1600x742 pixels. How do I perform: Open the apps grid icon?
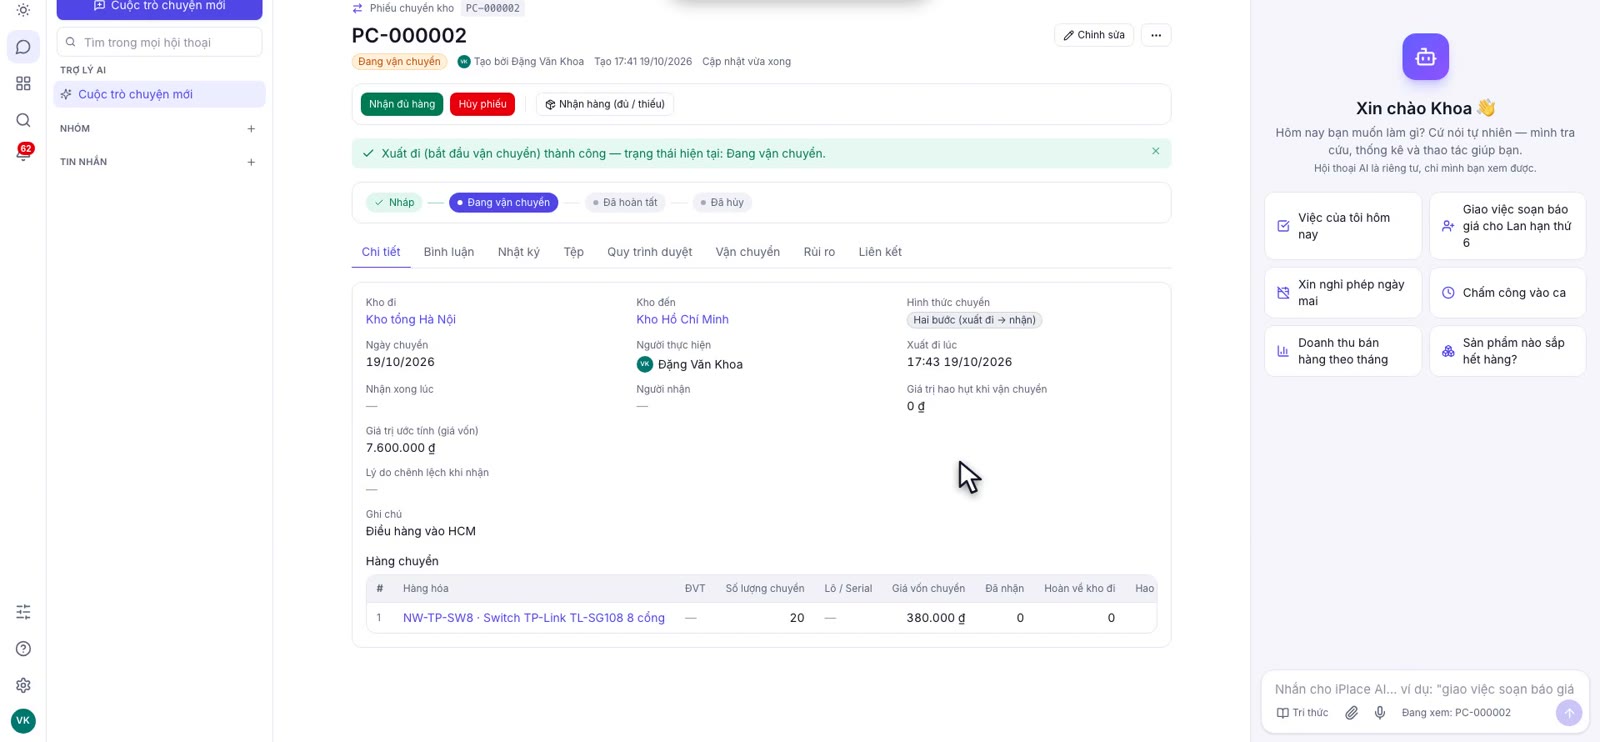tap(23, 84)
